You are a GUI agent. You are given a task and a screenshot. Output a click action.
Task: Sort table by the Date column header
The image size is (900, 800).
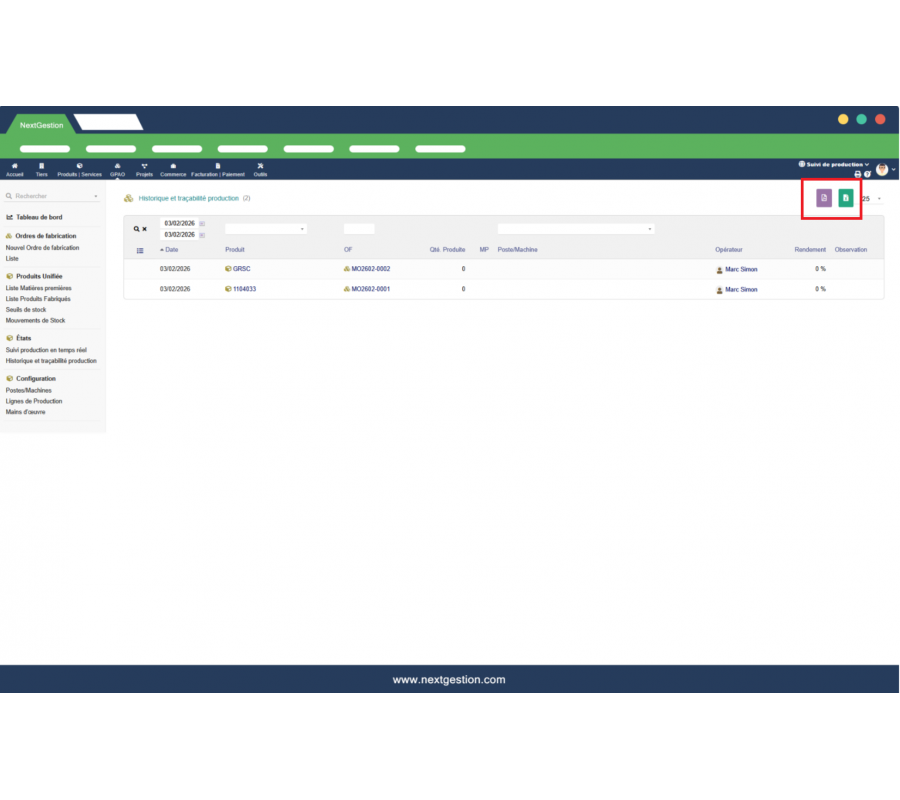click(171, 250)
